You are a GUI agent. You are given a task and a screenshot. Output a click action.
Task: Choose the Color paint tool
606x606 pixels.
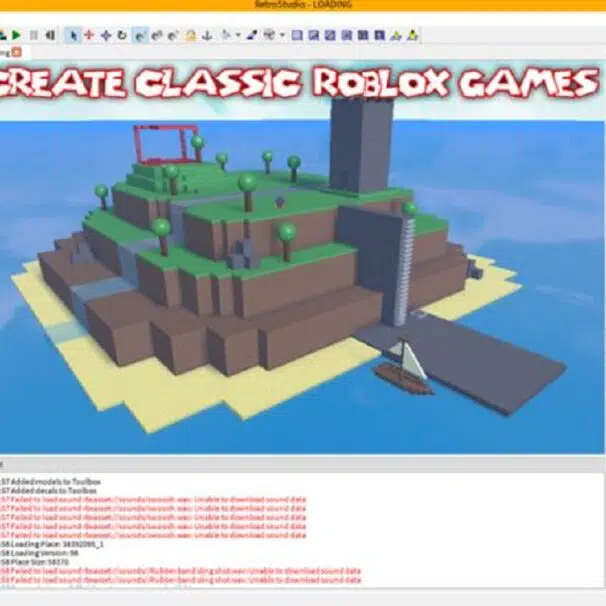pyautogui.click(x=252, y=35)
